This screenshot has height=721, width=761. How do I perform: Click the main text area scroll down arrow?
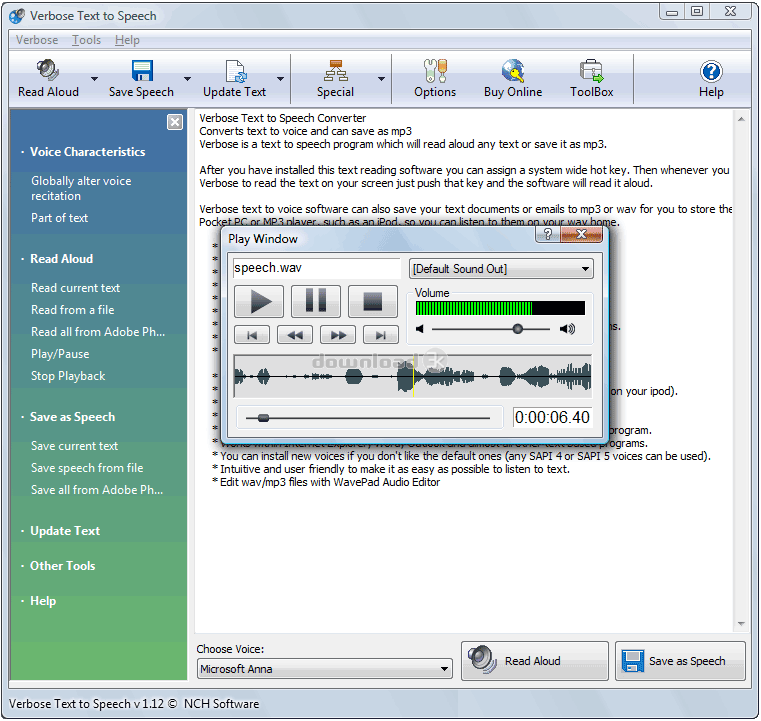741,624
